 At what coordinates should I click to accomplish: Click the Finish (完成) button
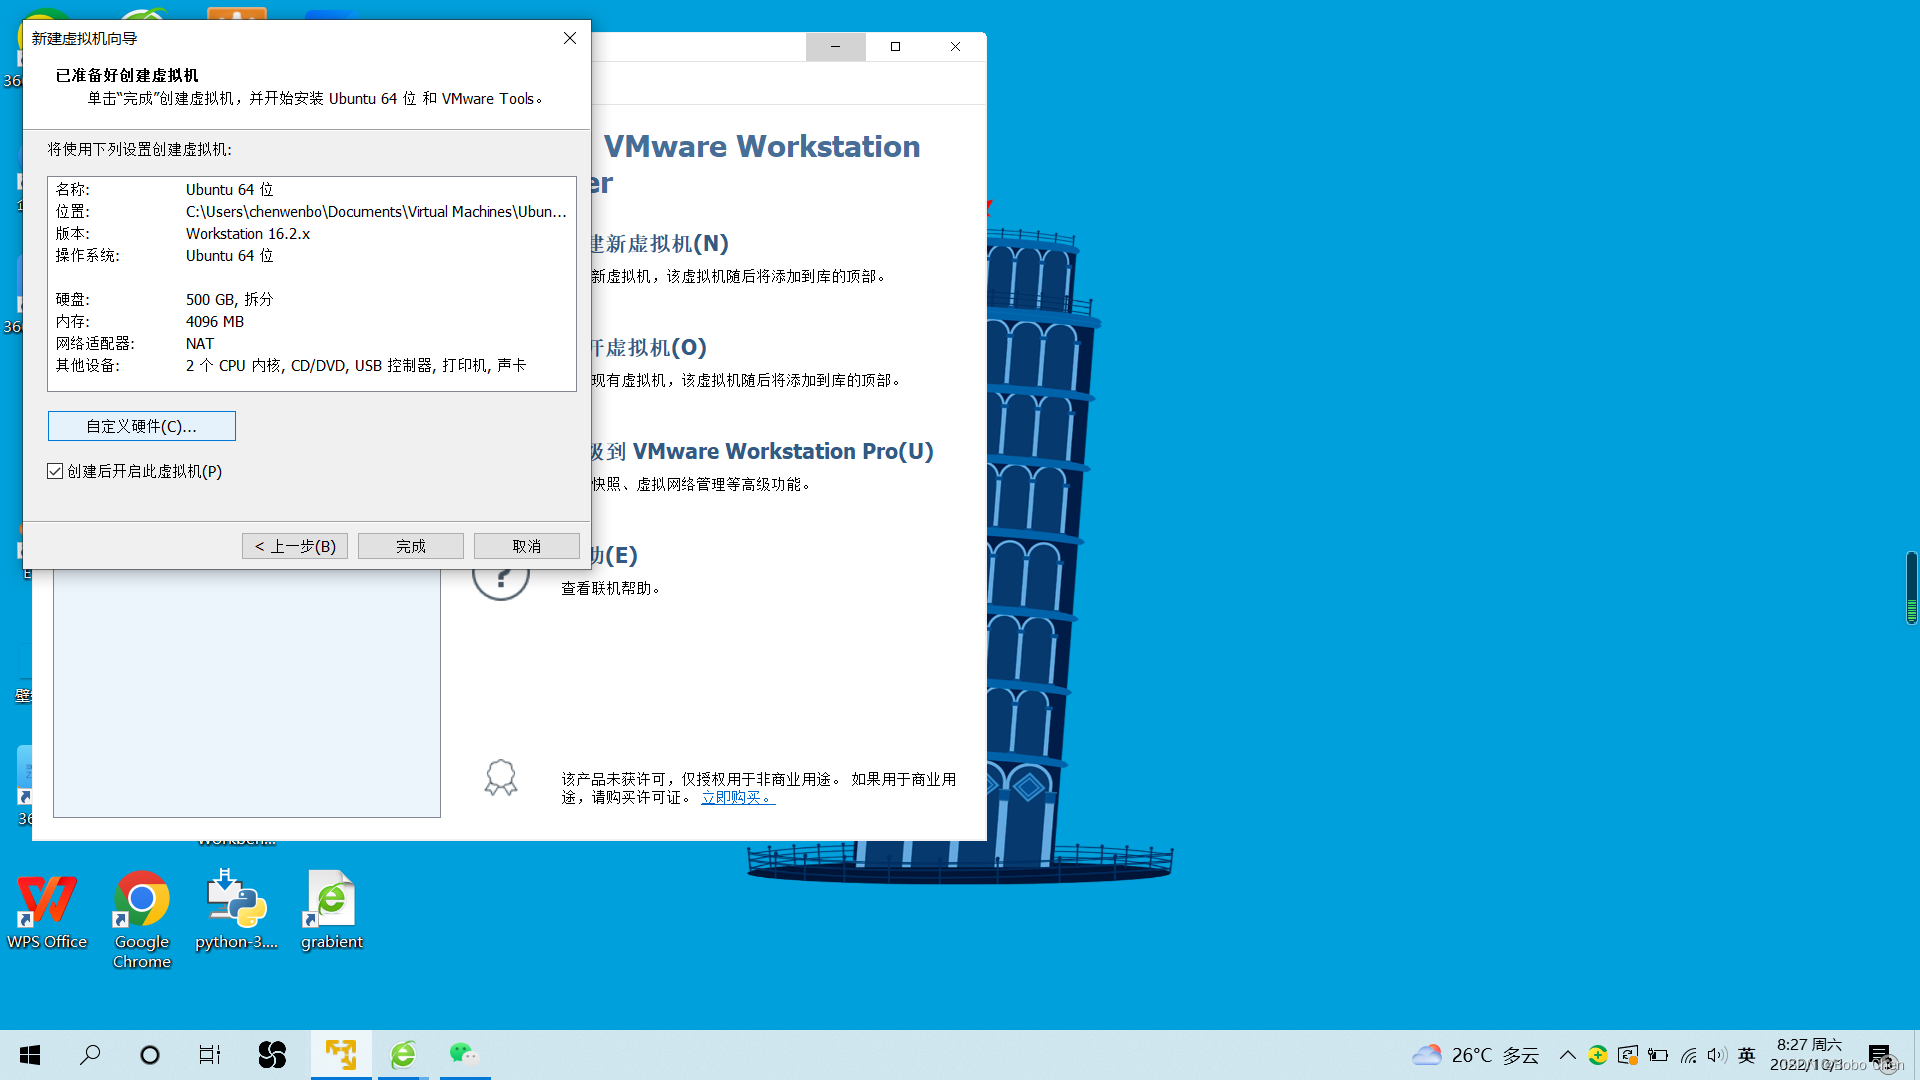410,546
